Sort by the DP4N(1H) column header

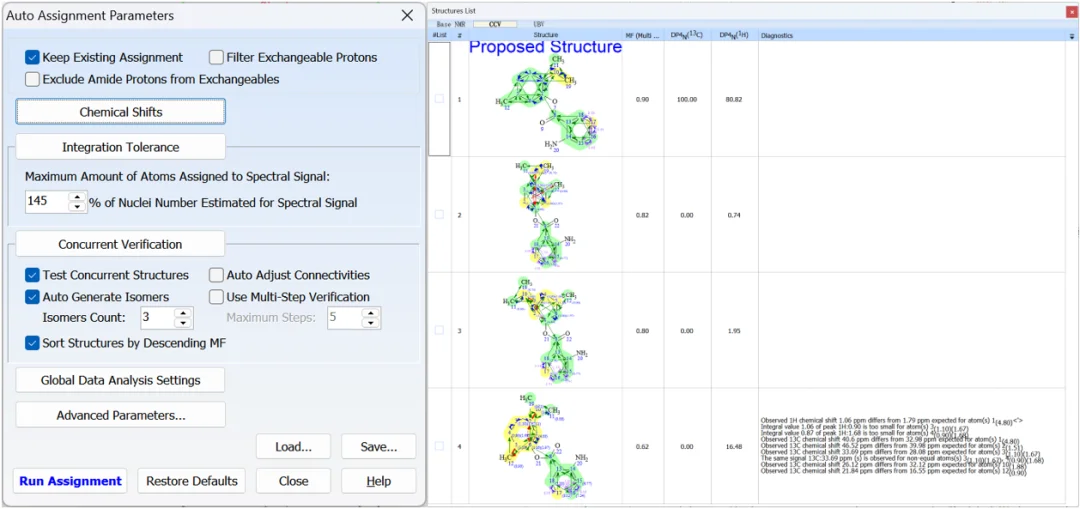pos(734,35)
